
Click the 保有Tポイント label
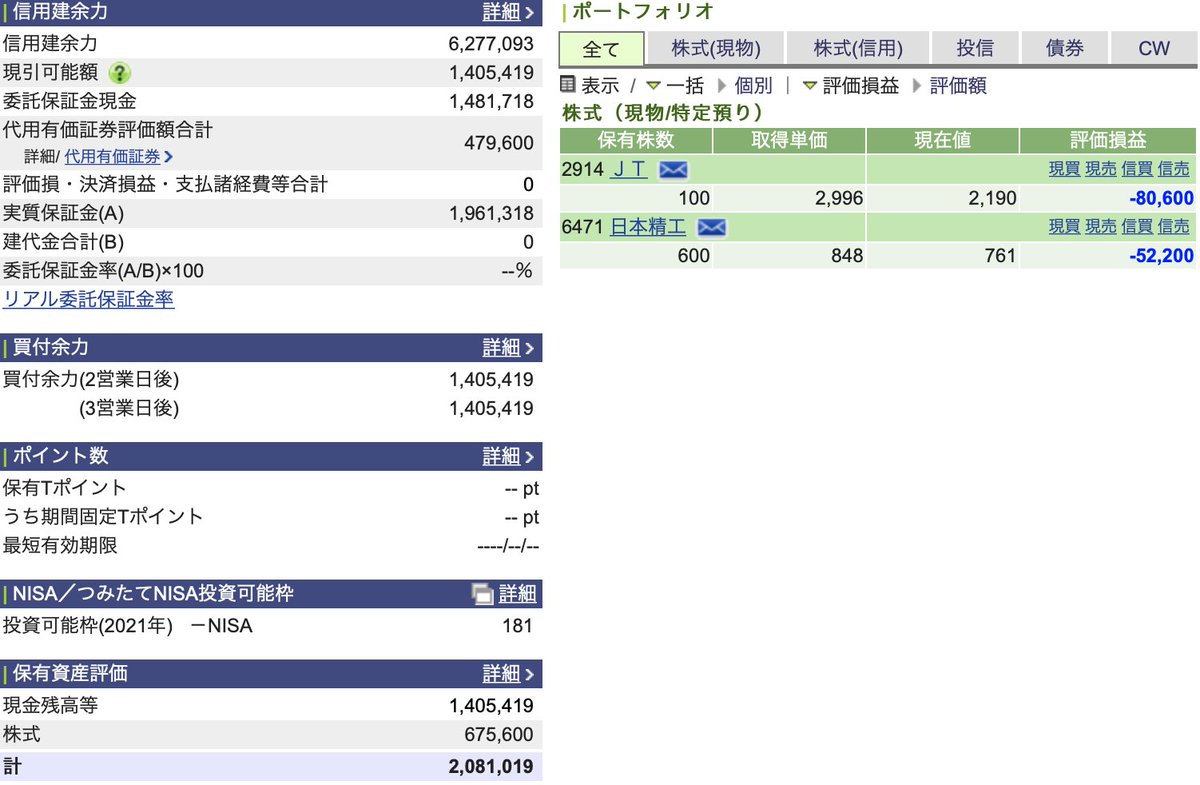point(65,488)
